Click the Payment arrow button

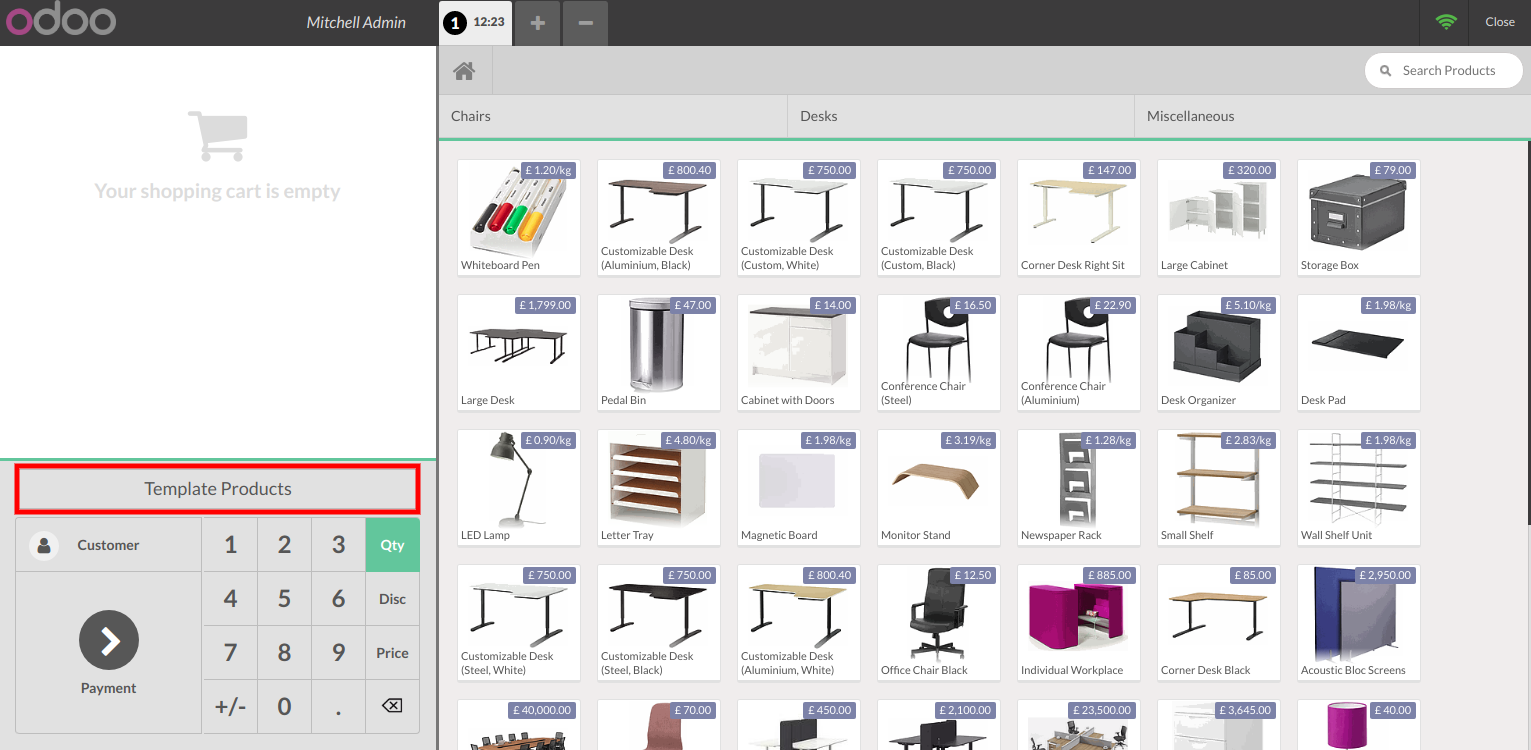pyautogui.click(x=109, y=640)
